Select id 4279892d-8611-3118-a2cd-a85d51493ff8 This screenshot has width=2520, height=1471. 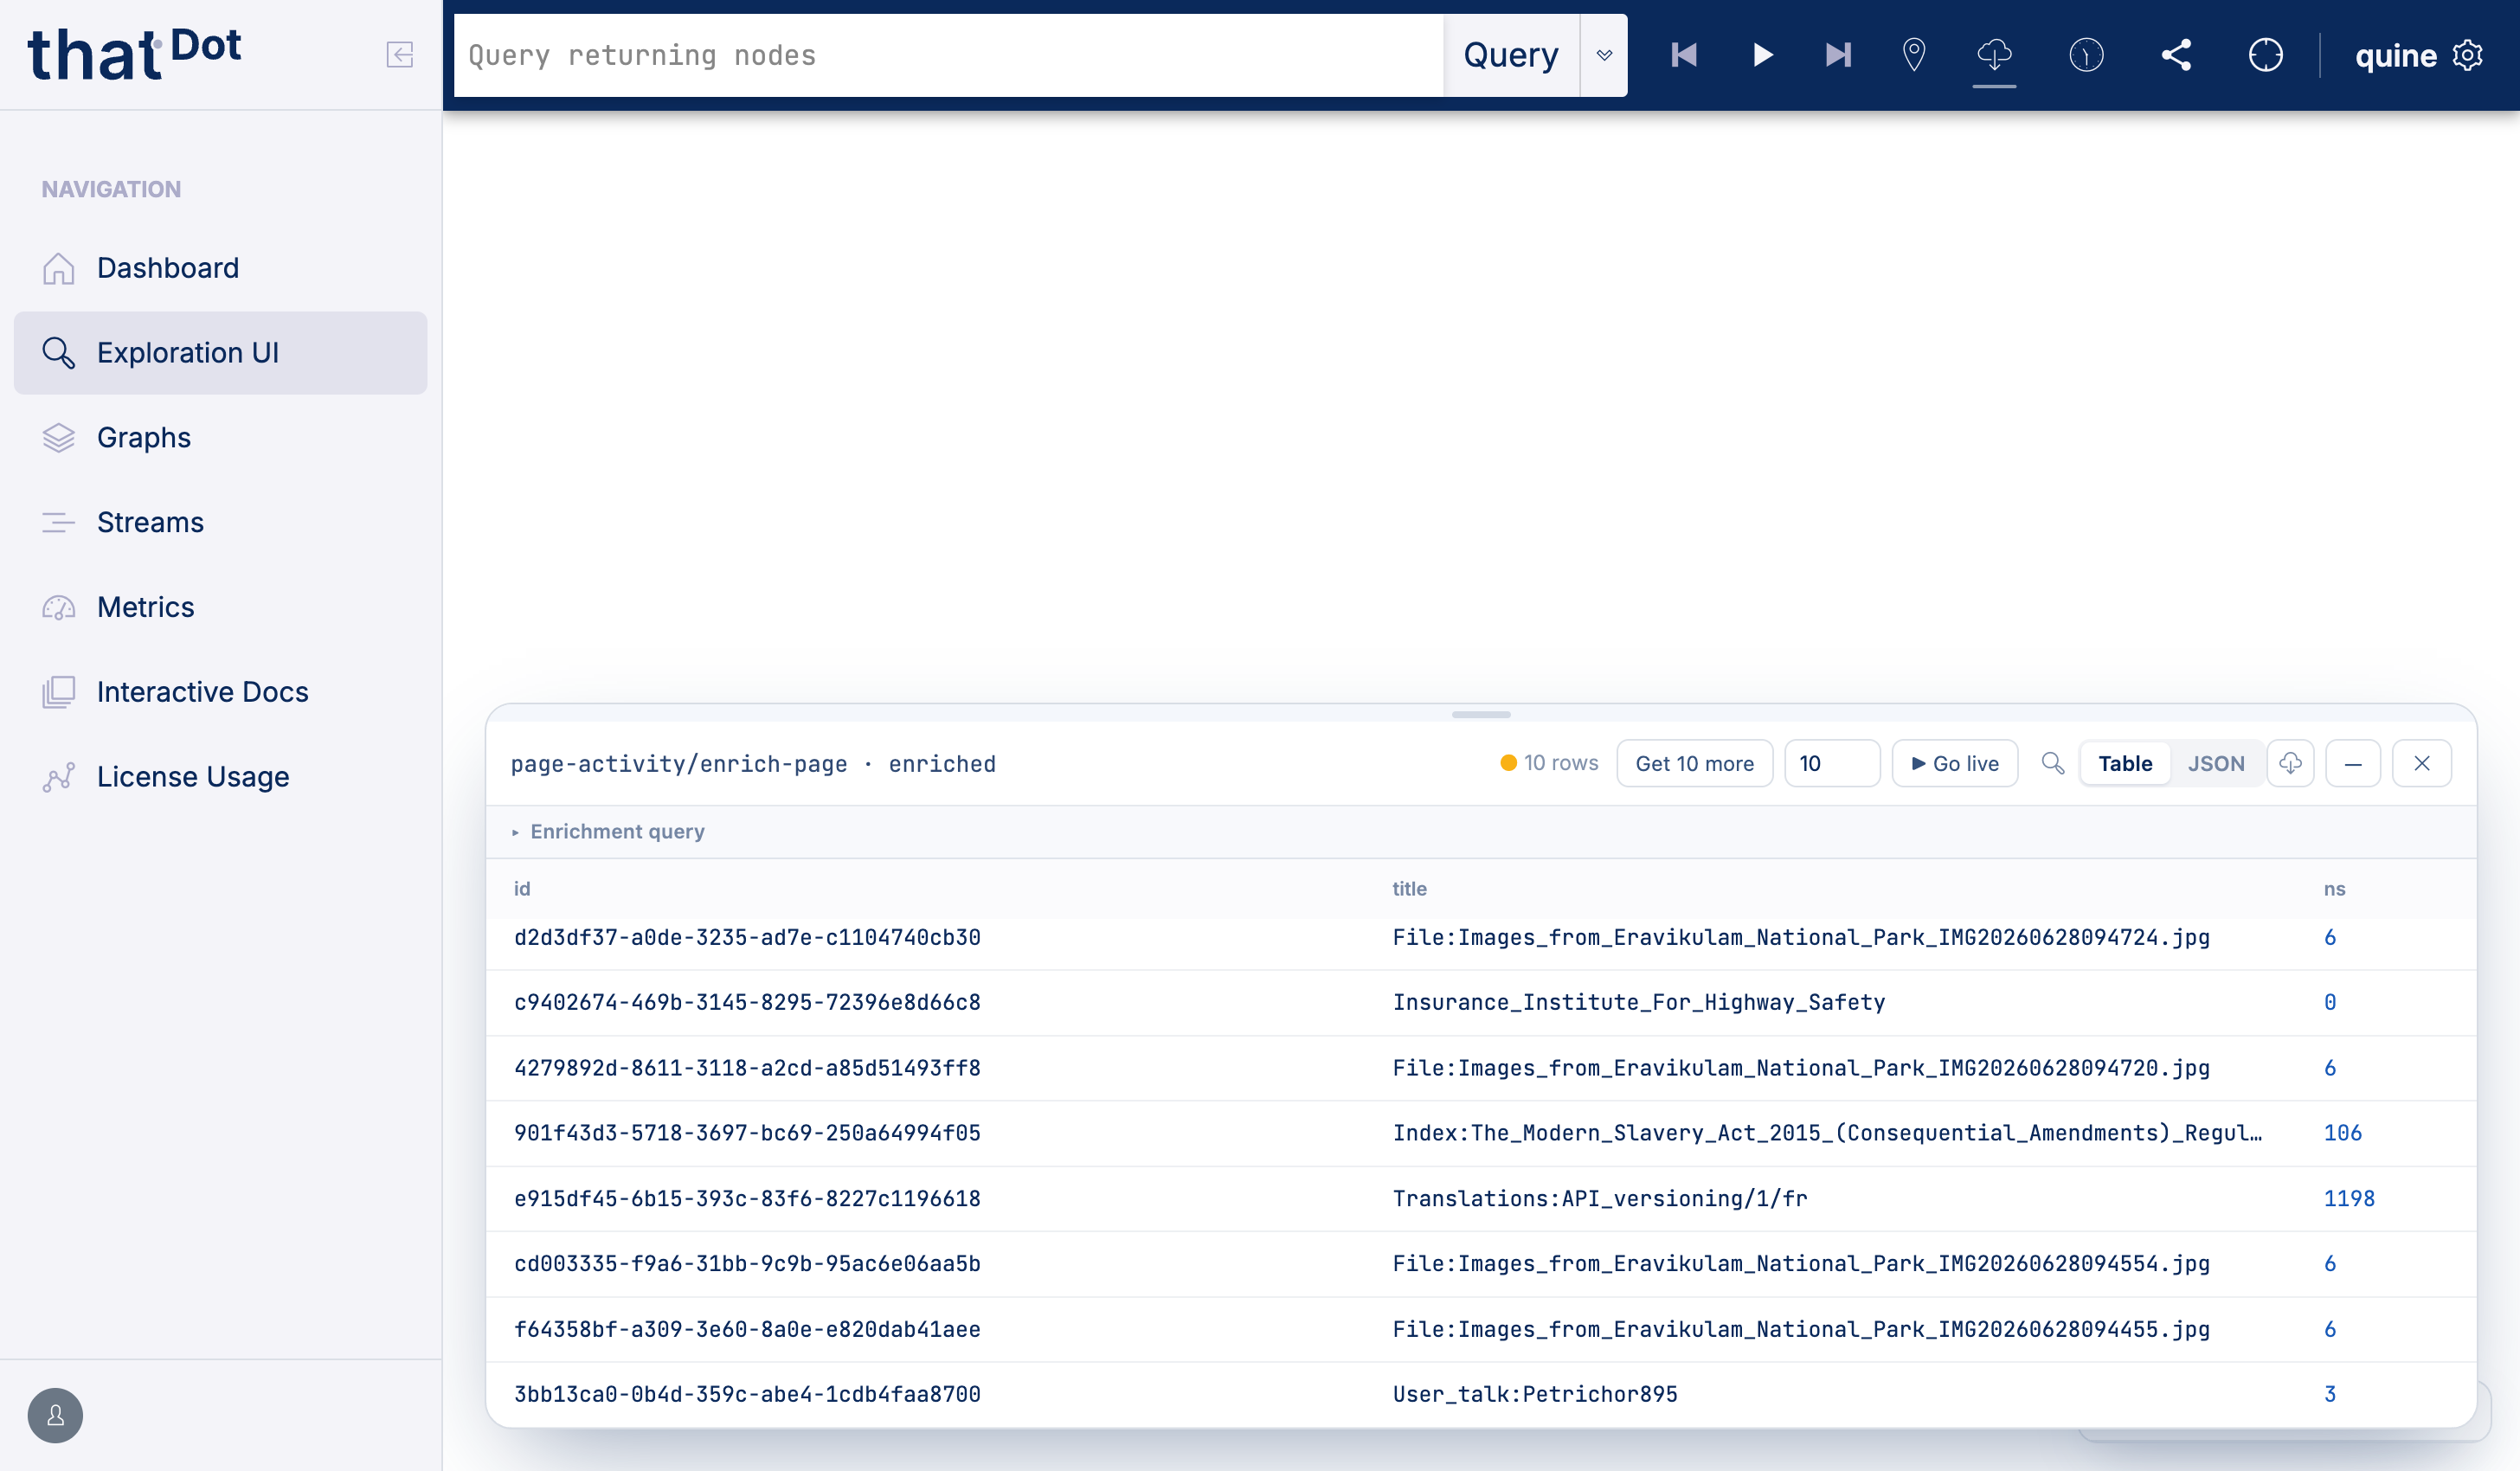(x=747, y=1068)
